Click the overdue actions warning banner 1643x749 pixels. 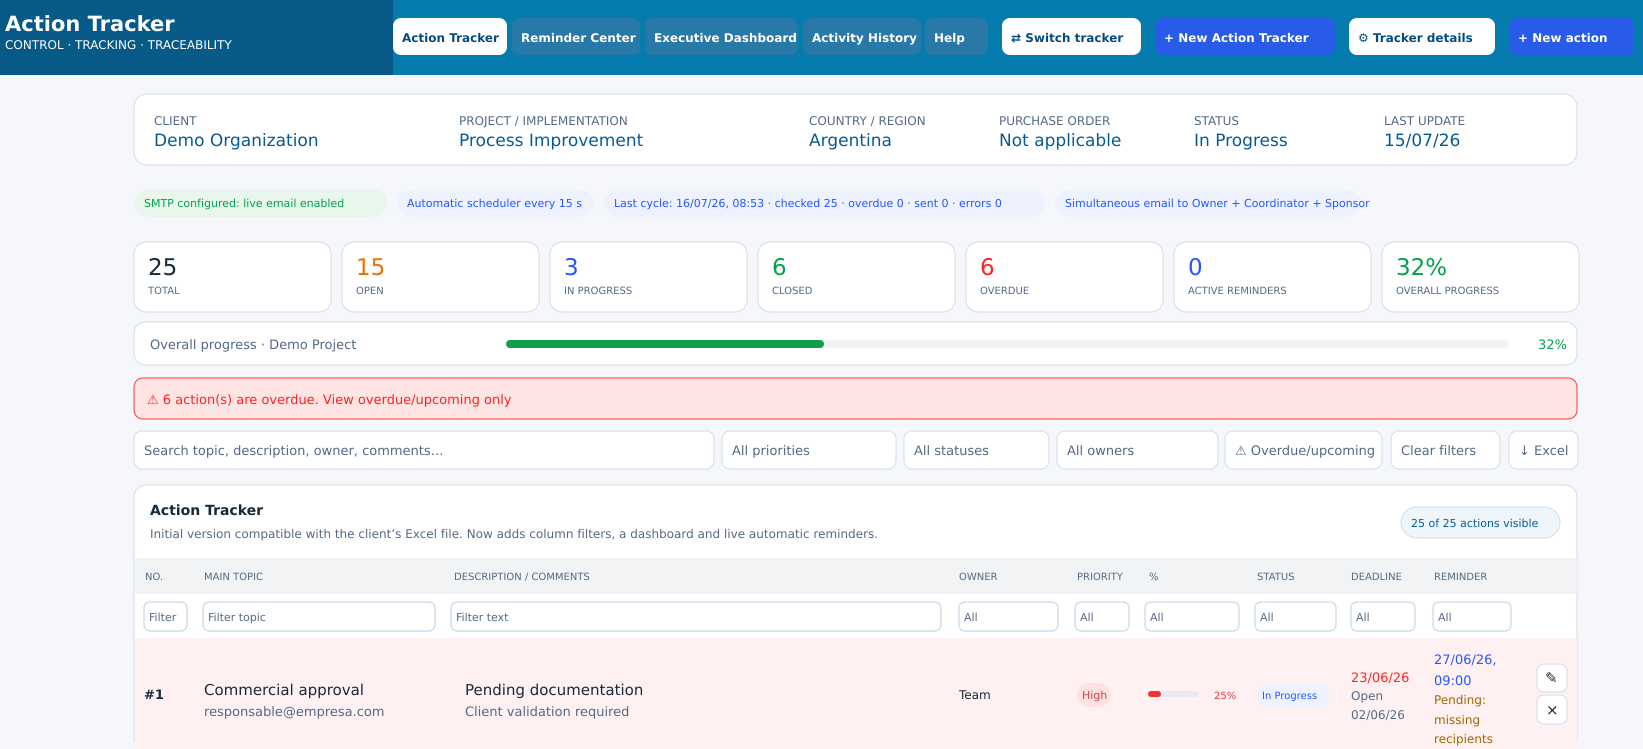click(x=855, y=399)
